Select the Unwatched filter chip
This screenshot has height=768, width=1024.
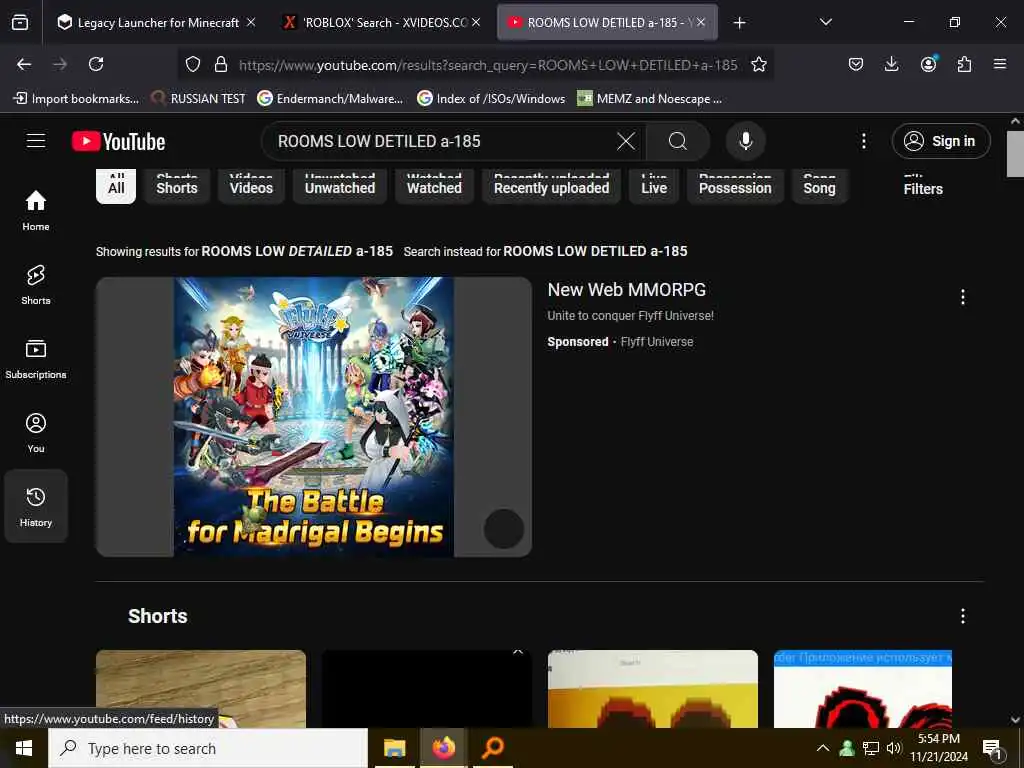point(340,187)
